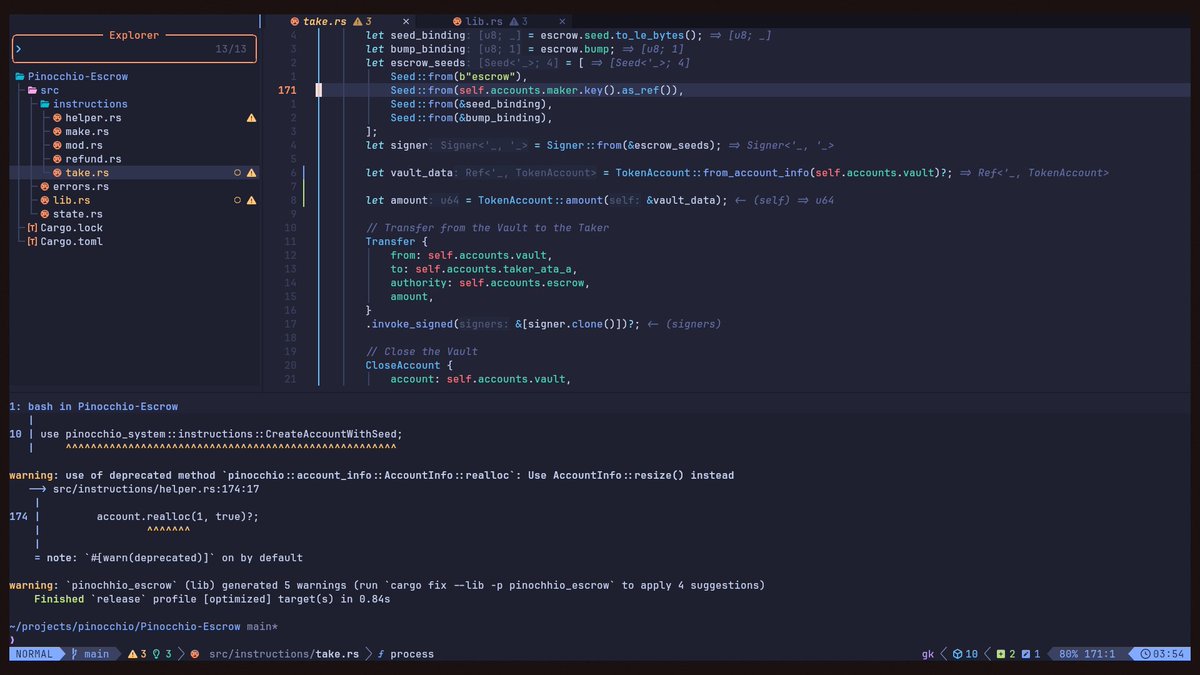Click the warning triangle on lib.rs row in Explorer
This screenshot has height=675, width=1200.
(x=251, y=200)
